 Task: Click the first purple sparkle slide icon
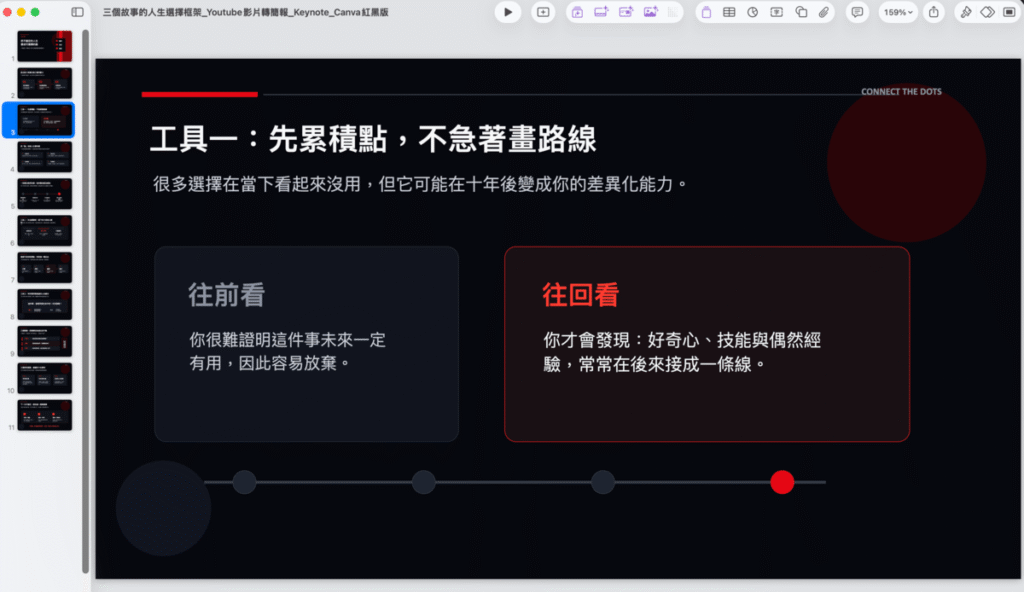(577, 12)
